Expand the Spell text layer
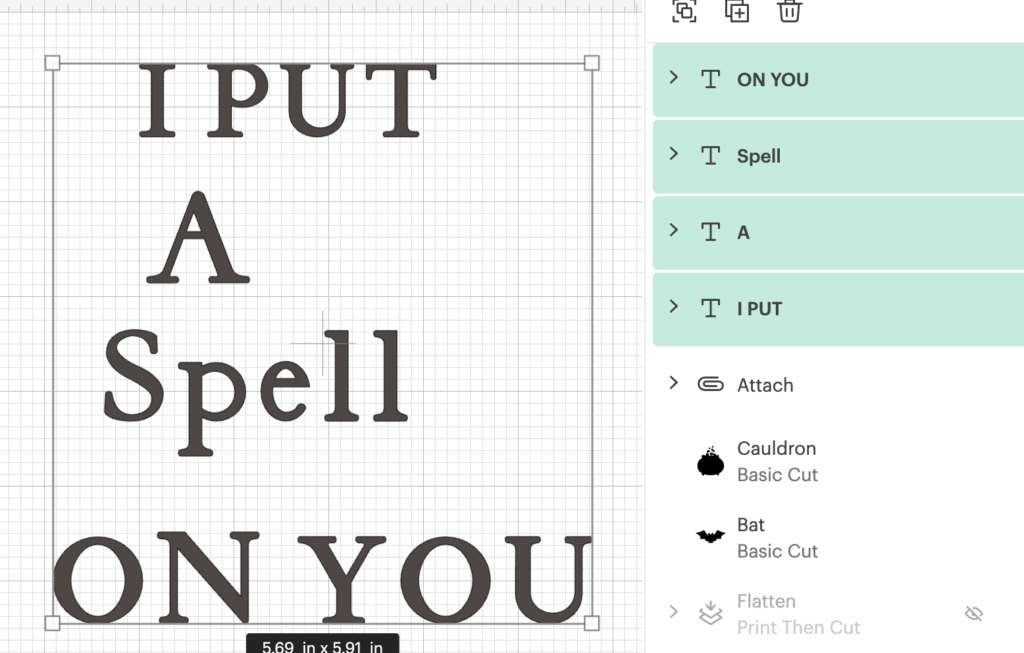 [674, 154]
